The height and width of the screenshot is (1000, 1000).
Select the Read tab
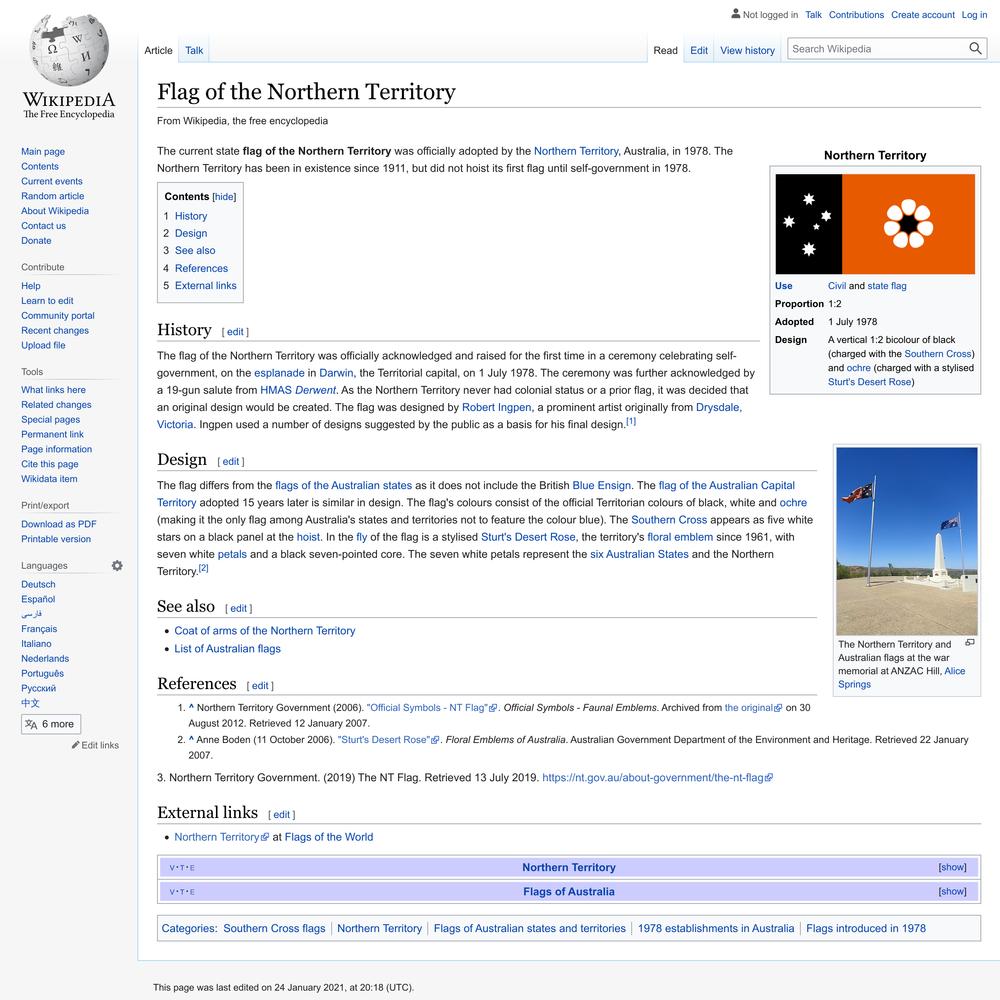[x=665, y=50]
